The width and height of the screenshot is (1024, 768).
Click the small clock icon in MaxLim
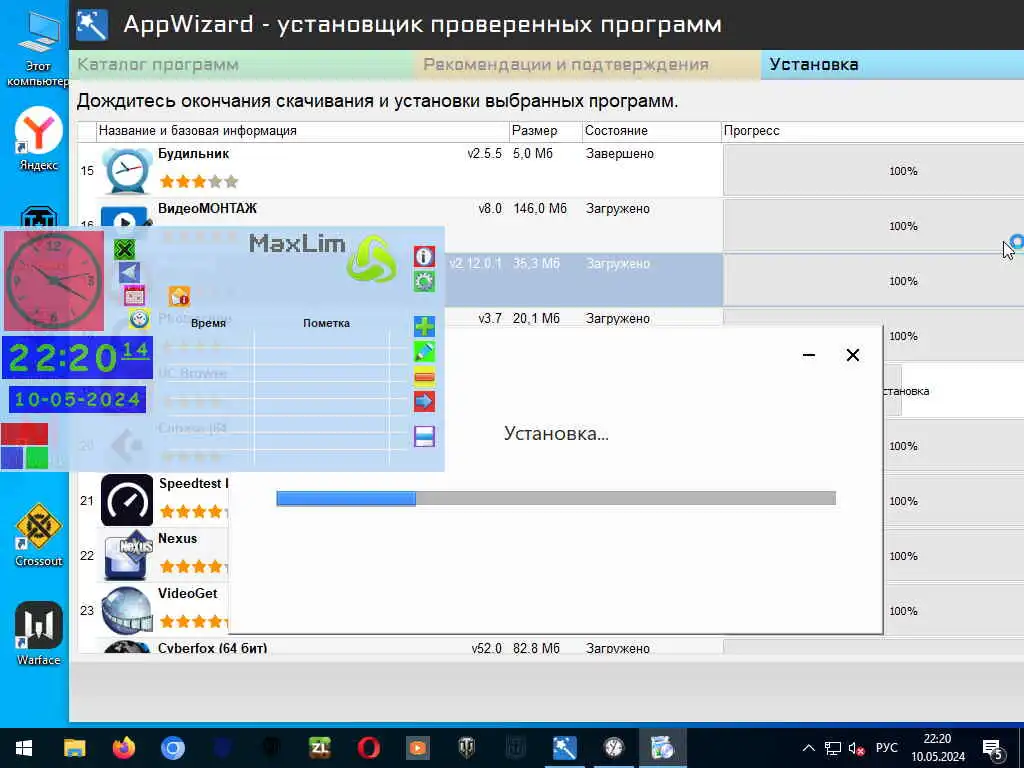(139, 319)
